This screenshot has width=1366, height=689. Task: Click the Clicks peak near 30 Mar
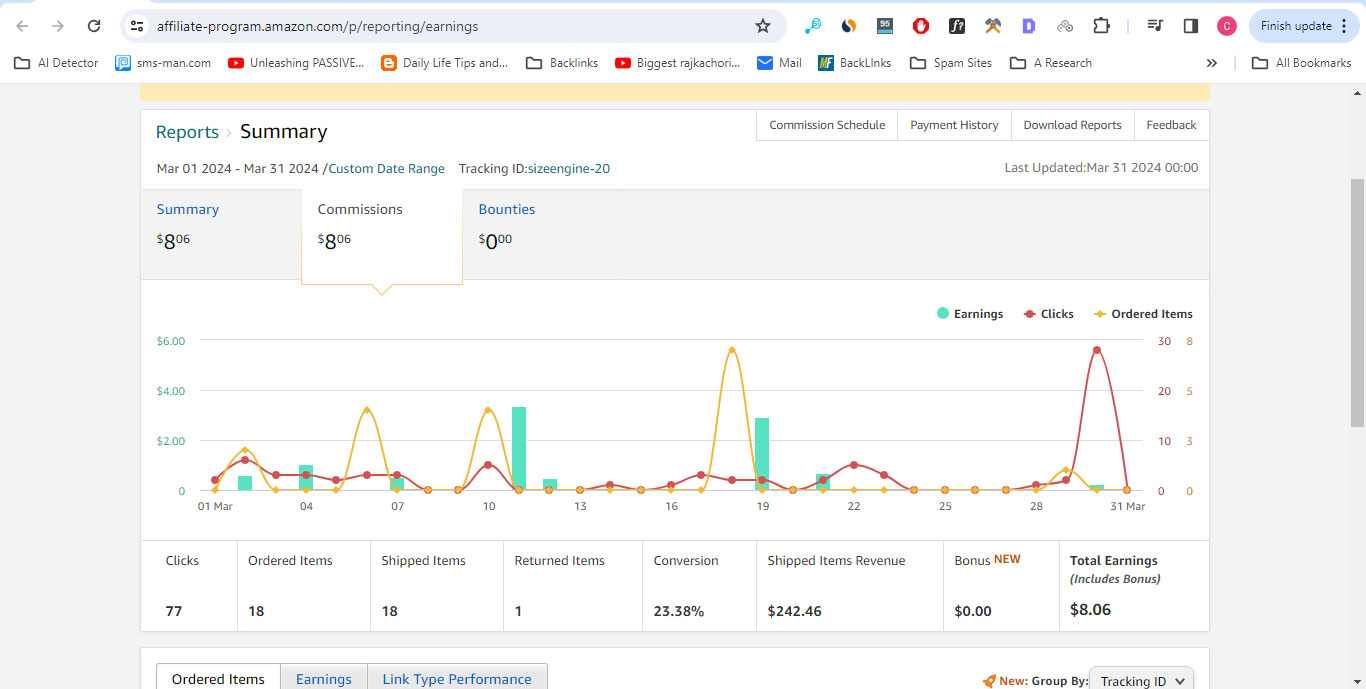1097,350
